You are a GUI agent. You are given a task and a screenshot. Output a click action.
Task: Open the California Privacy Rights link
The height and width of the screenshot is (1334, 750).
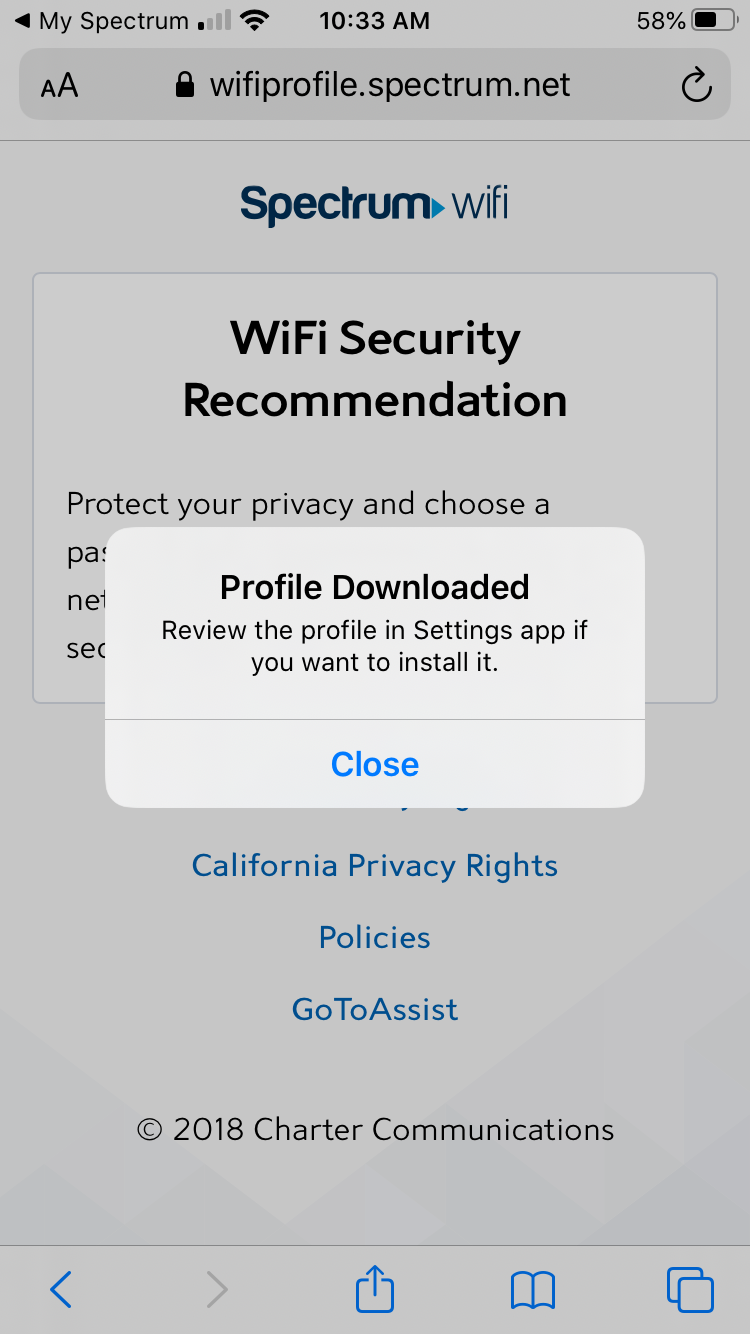[375, 865]
